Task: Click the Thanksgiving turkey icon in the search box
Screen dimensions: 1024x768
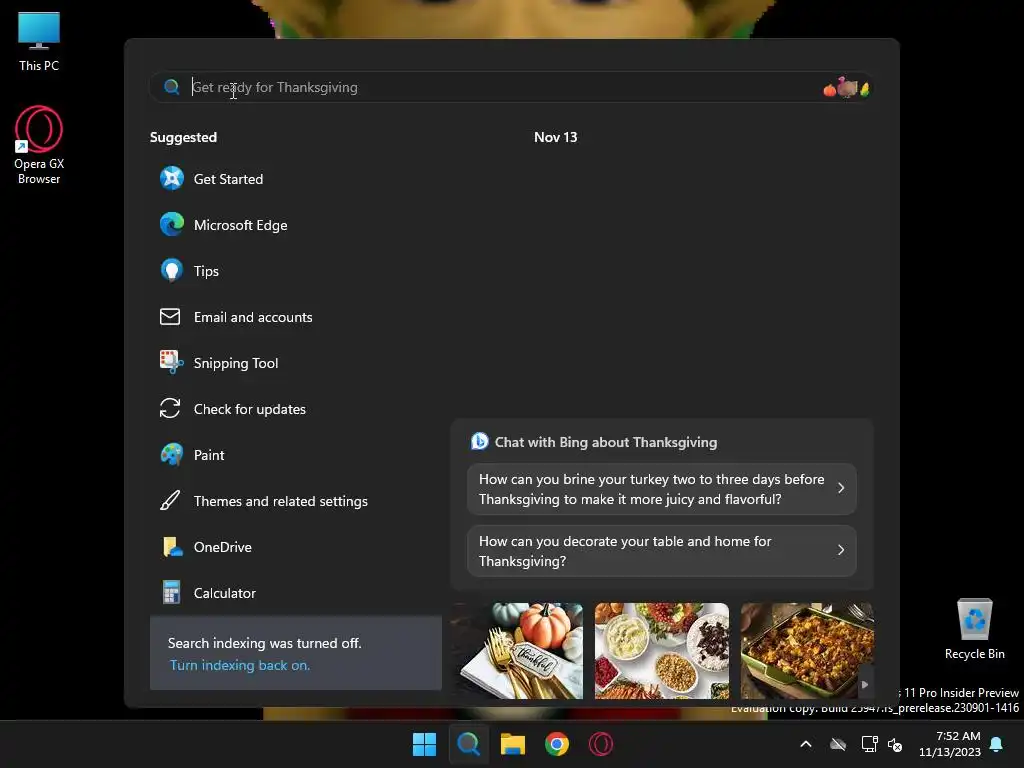Action: (x=846, y=87)
